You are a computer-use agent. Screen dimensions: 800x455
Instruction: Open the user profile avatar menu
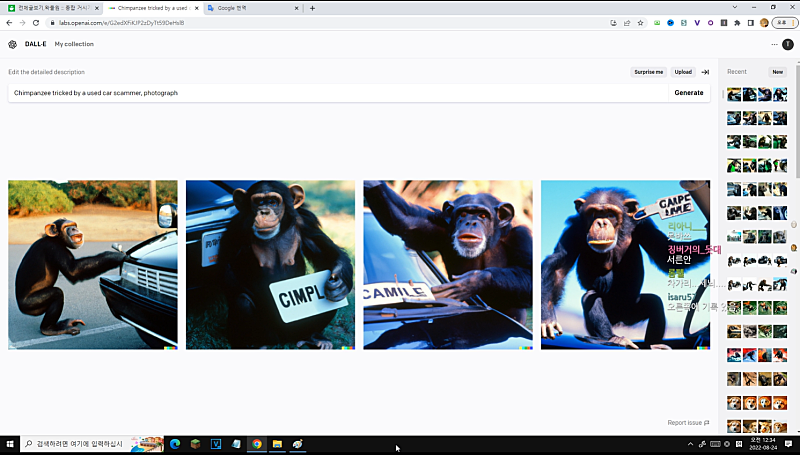[x=788, y=44]
